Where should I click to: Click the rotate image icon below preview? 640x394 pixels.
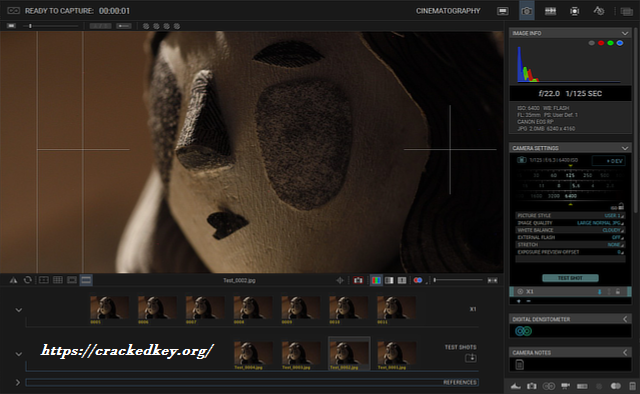point(28,280)
